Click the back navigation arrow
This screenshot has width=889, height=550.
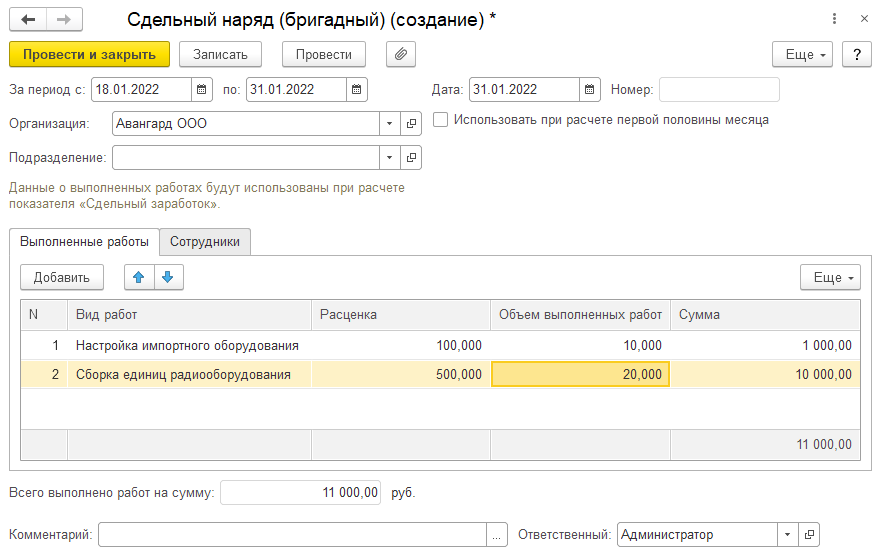[x=28, y=20]
